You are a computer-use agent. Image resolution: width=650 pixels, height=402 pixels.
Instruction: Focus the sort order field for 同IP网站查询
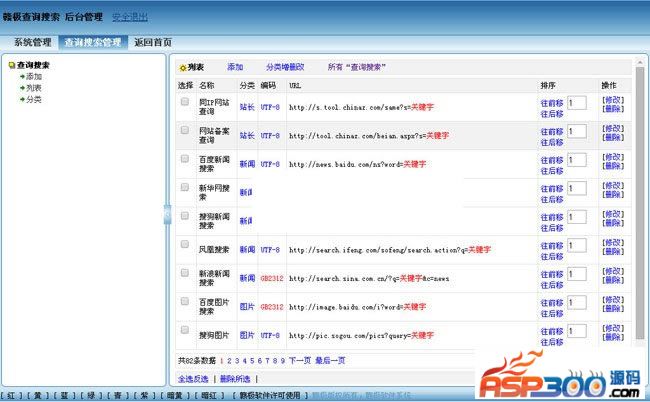[x=577, y=103]
